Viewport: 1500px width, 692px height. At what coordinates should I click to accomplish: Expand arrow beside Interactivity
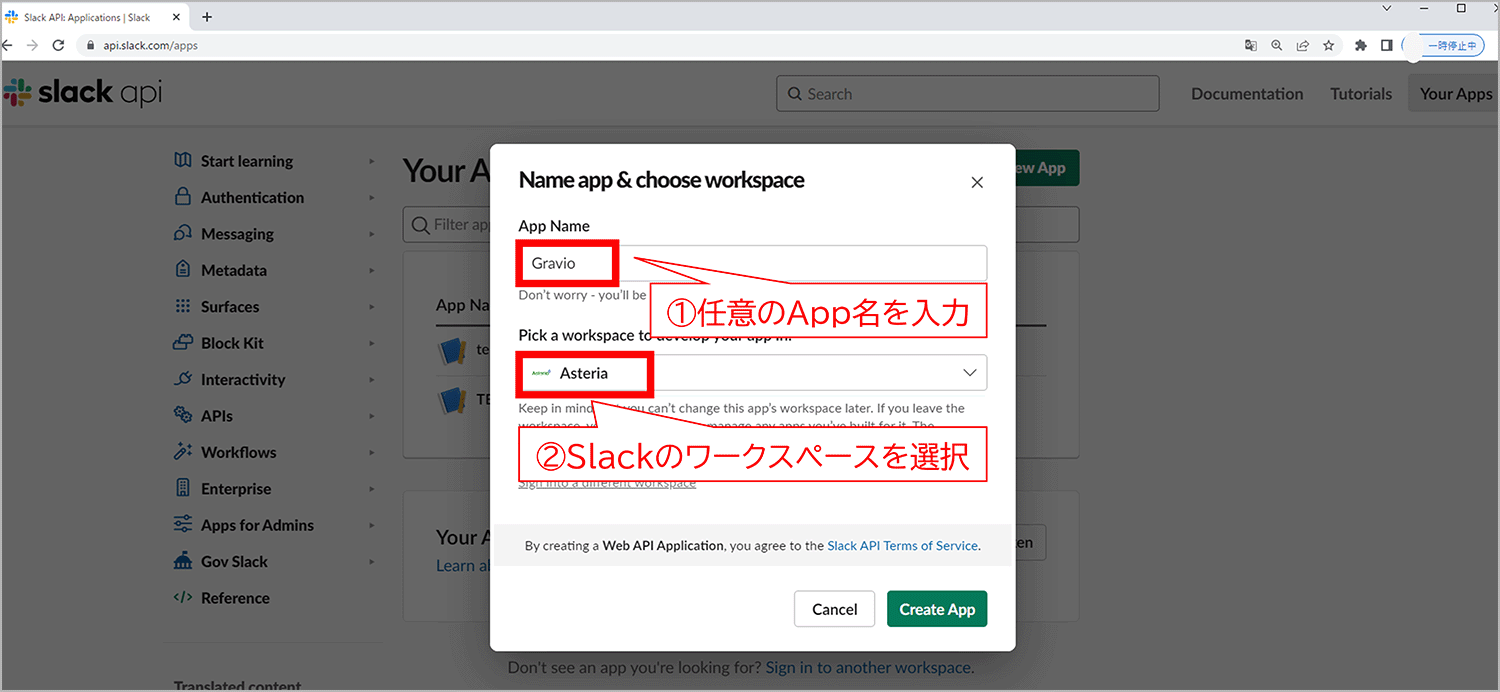(371, 380)
